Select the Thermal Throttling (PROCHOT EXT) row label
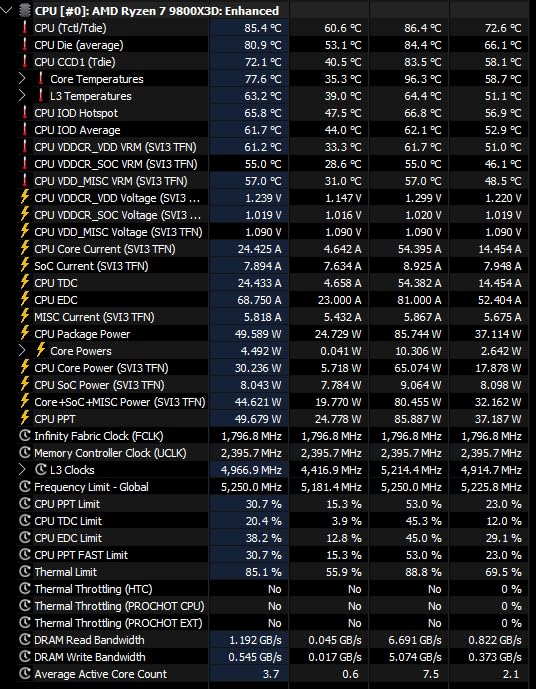 pyautogui.click(x=118, y=623)
